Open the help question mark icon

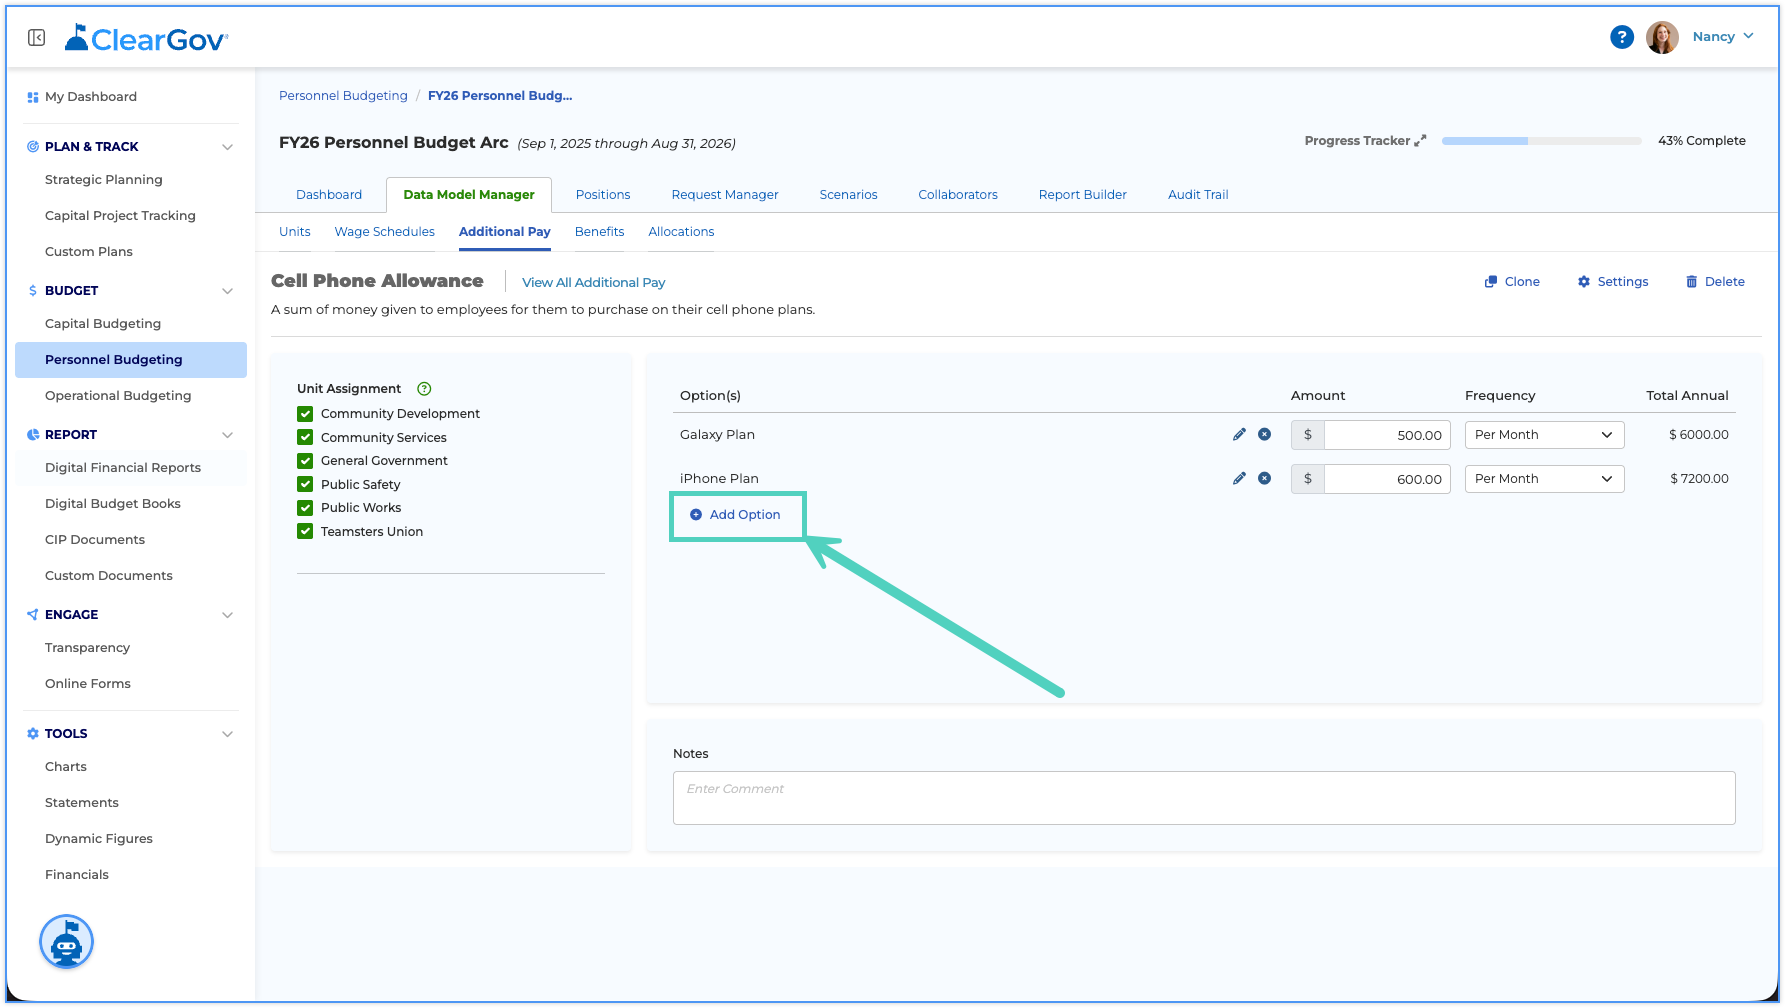(x=1621, y=37)
